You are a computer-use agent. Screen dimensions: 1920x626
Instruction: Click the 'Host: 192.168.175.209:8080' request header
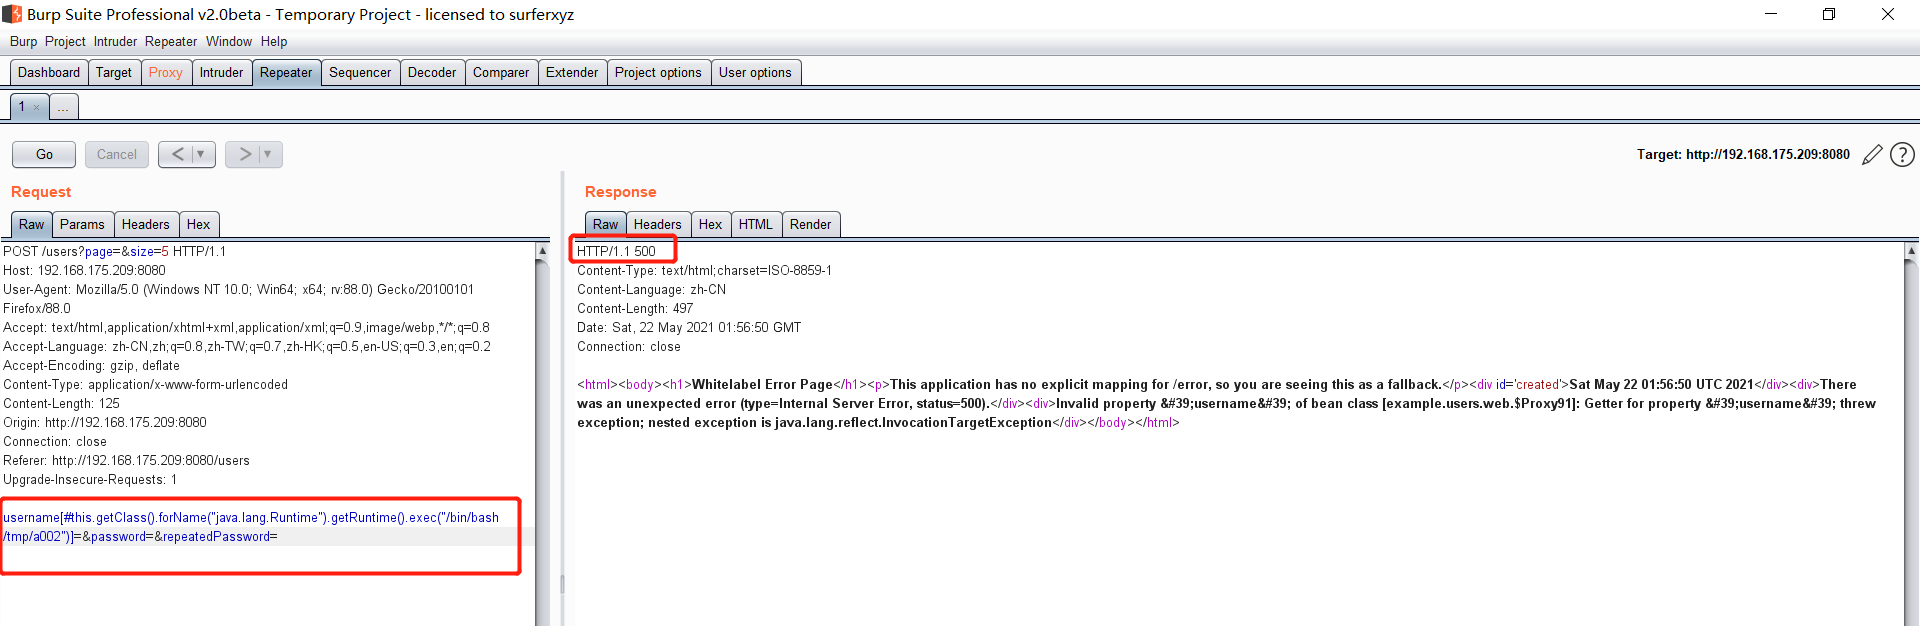pyautogui.click(x=84, y=270)
